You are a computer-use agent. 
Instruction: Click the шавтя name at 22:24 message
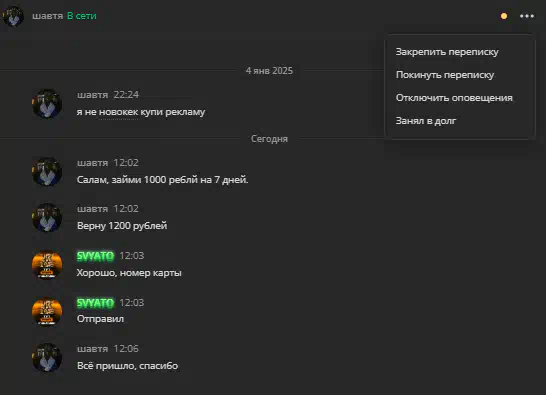[92, 95]
